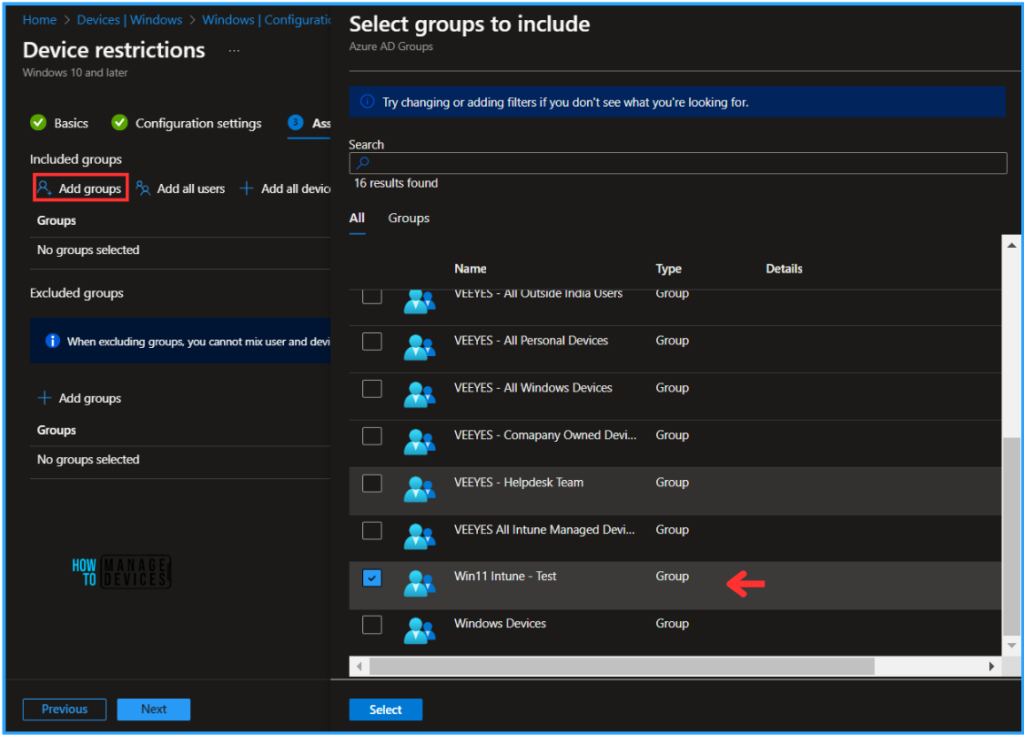Screen dimensions: 1024x735
Task: Go to the Windows | Configuration breadcrumb
Action: 266,20
